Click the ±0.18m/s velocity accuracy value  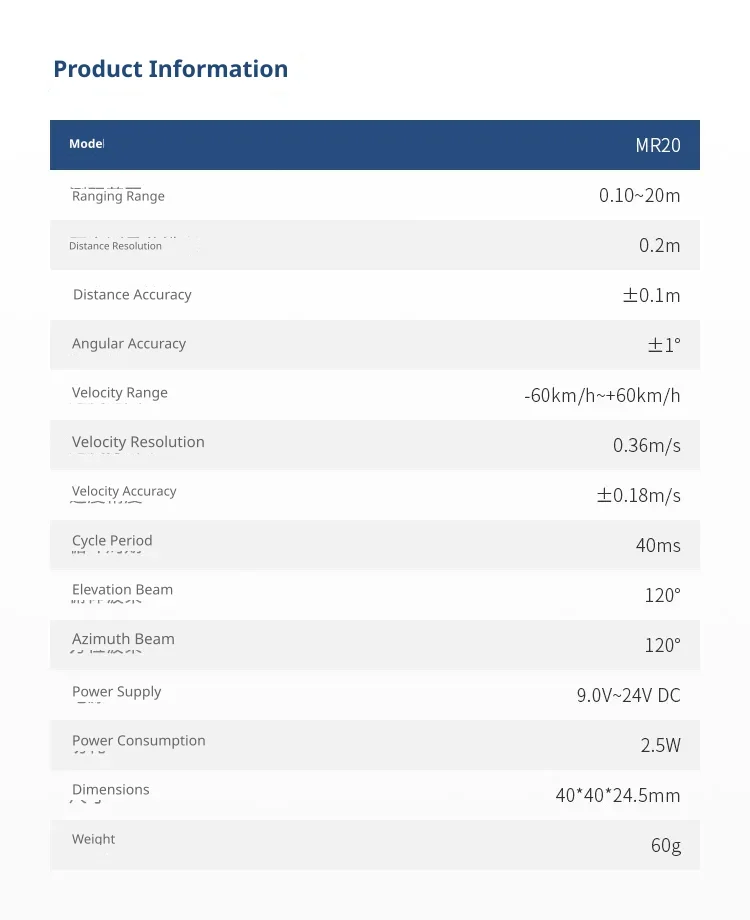click(638, 495)
